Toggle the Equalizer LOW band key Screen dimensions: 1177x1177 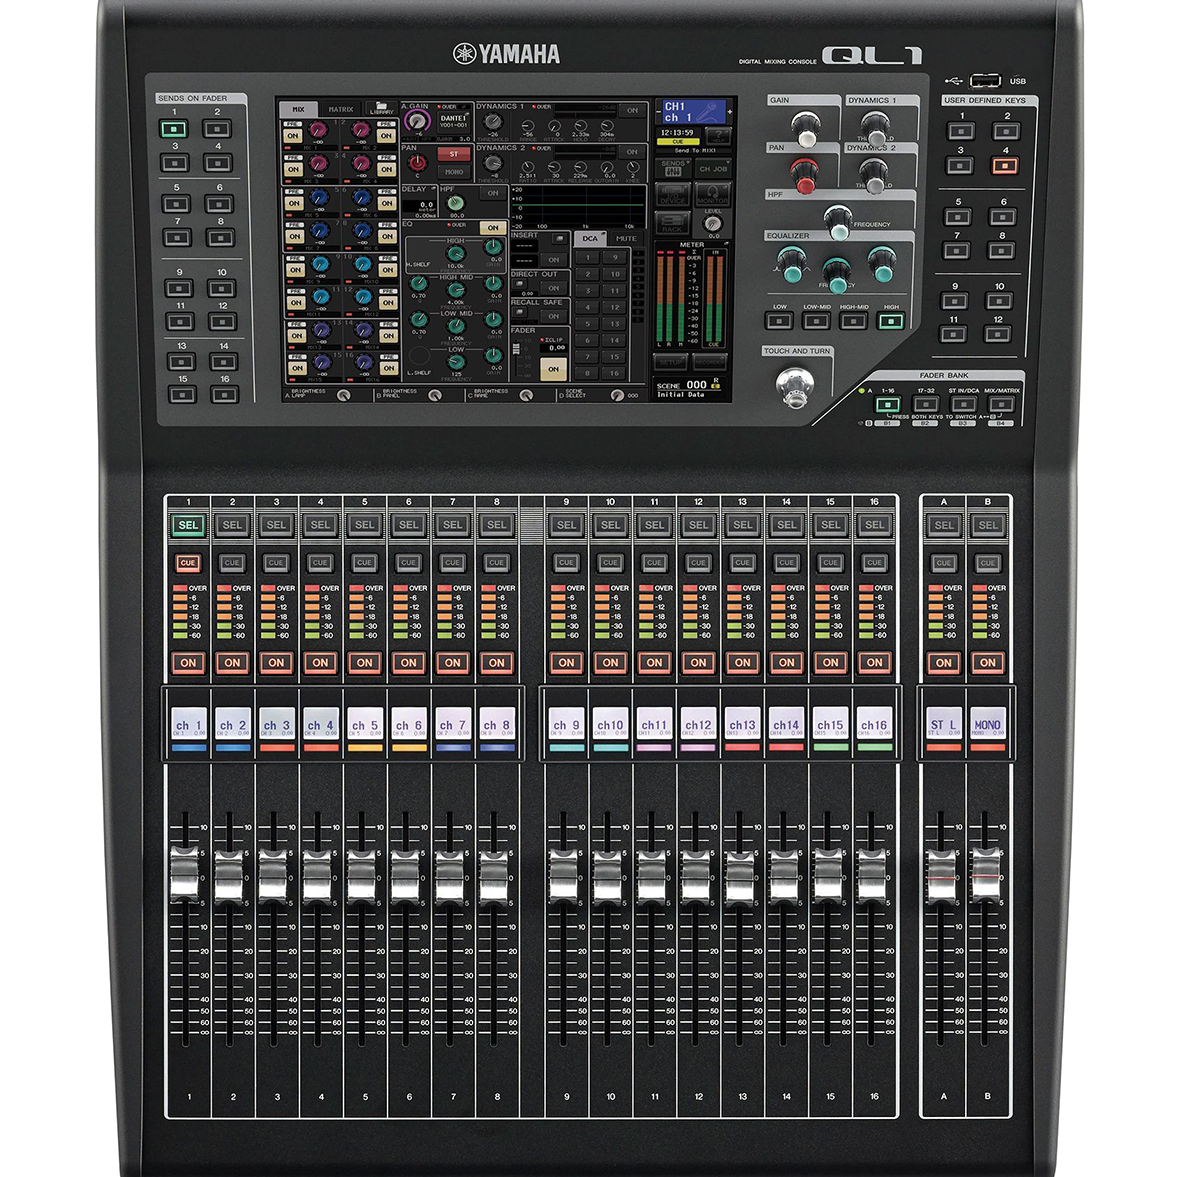[x=779, y=321]
